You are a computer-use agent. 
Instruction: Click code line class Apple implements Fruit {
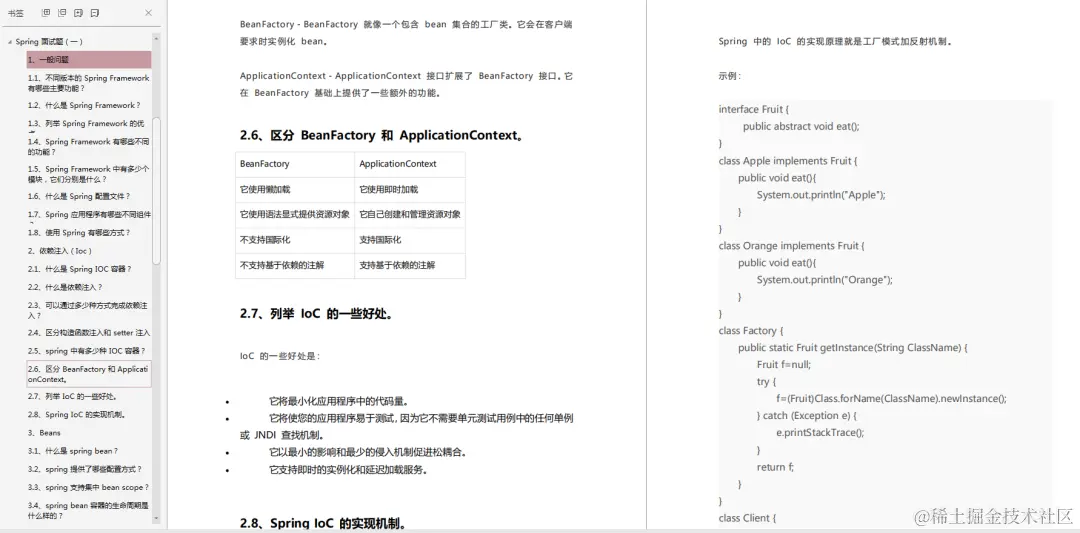[x=787, y=160]
